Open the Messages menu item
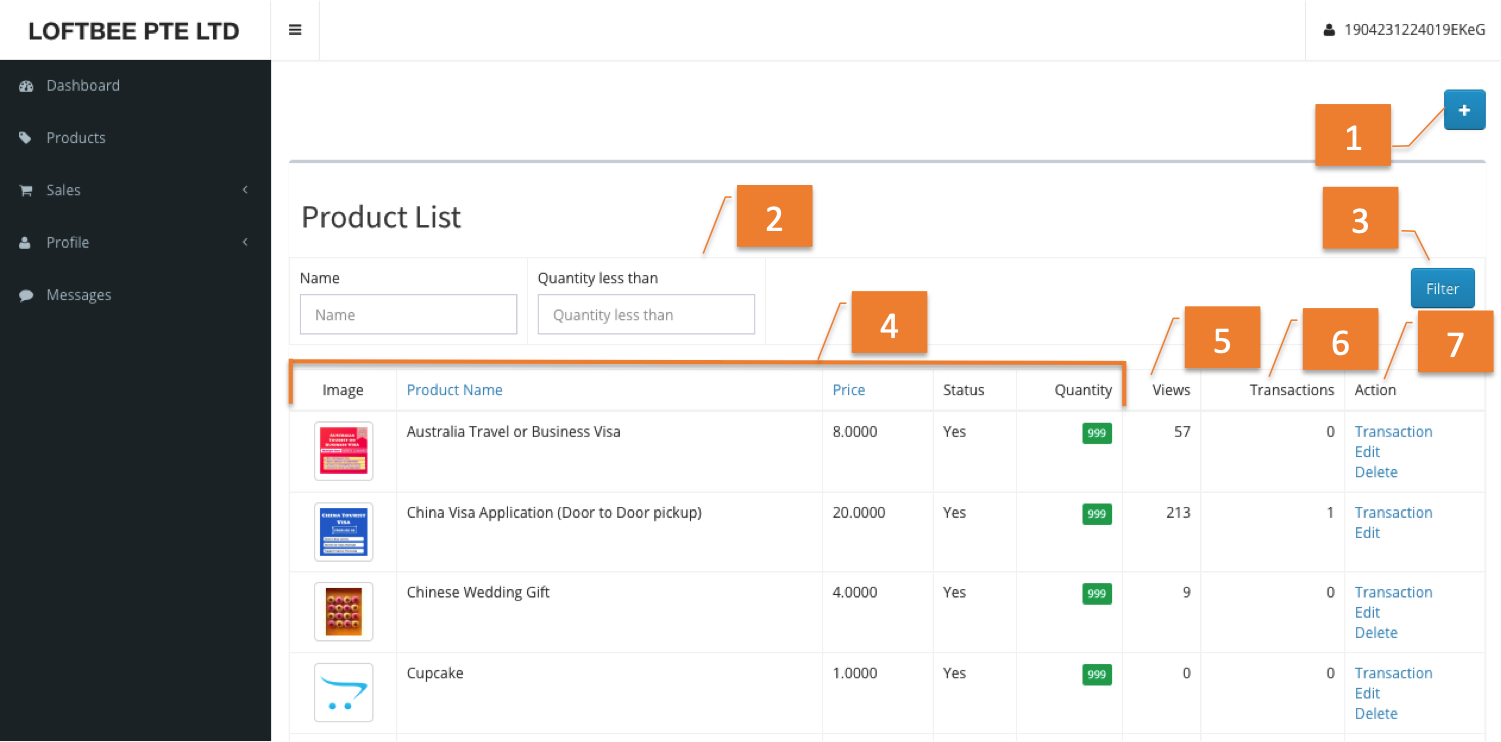1501x742 pixels. [x=79, y=295]
